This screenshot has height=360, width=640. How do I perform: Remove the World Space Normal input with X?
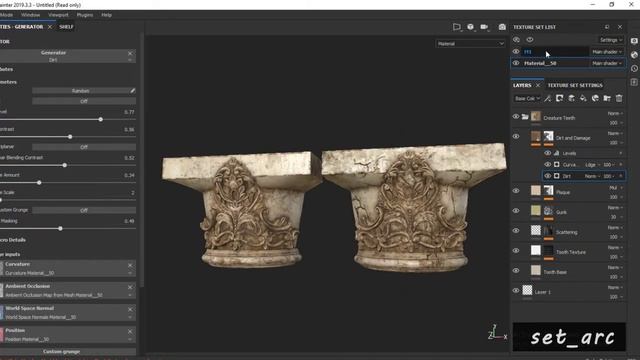(130, 309)
